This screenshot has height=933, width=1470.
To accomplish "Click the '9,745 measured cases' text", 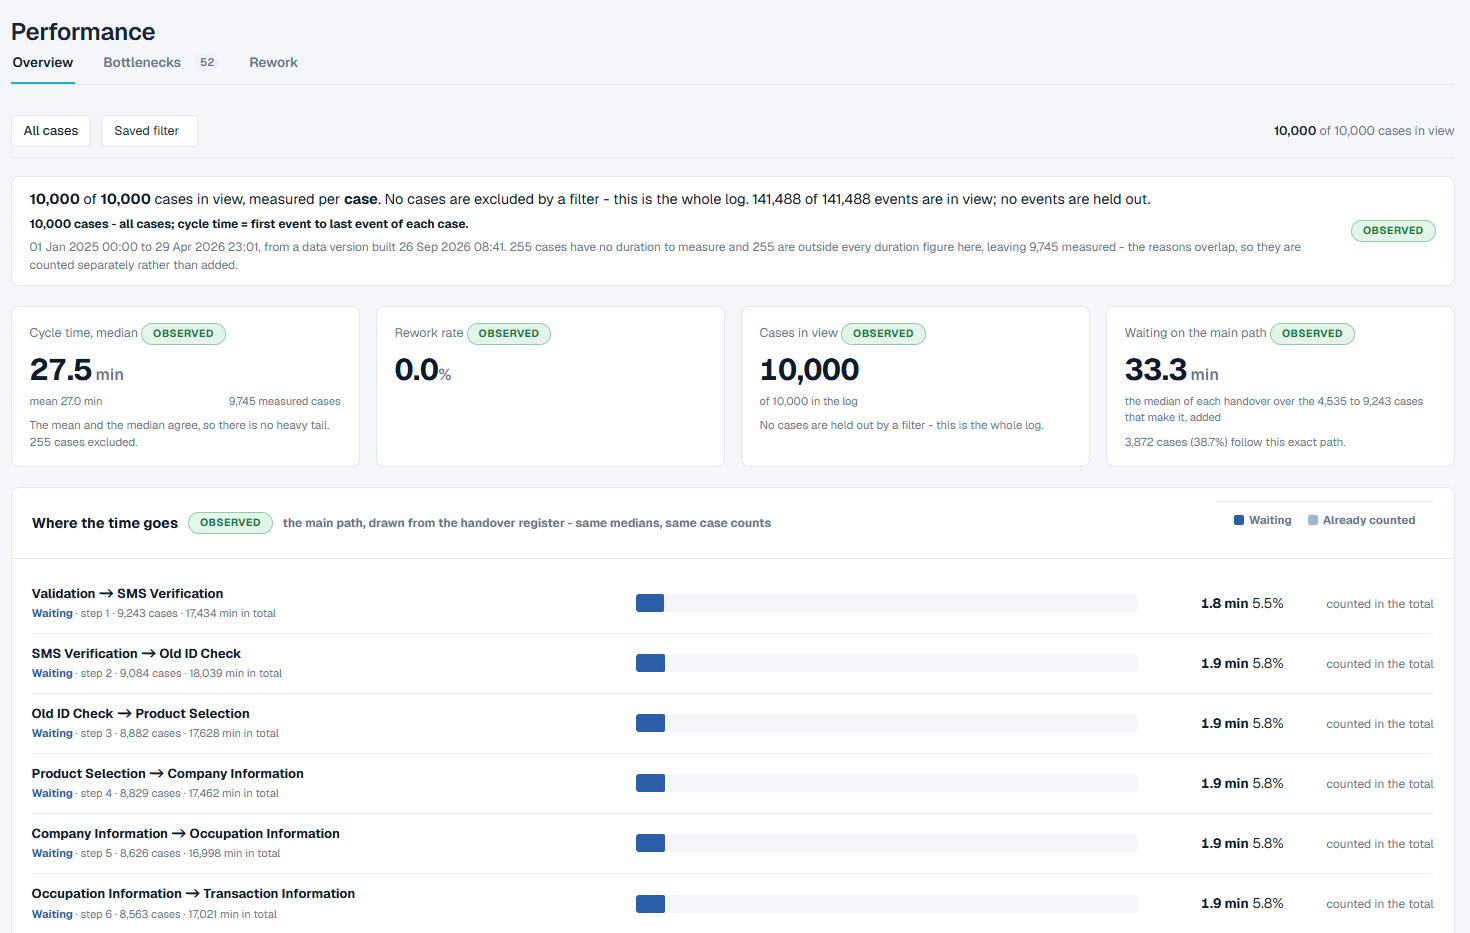I will coord(284,401).
